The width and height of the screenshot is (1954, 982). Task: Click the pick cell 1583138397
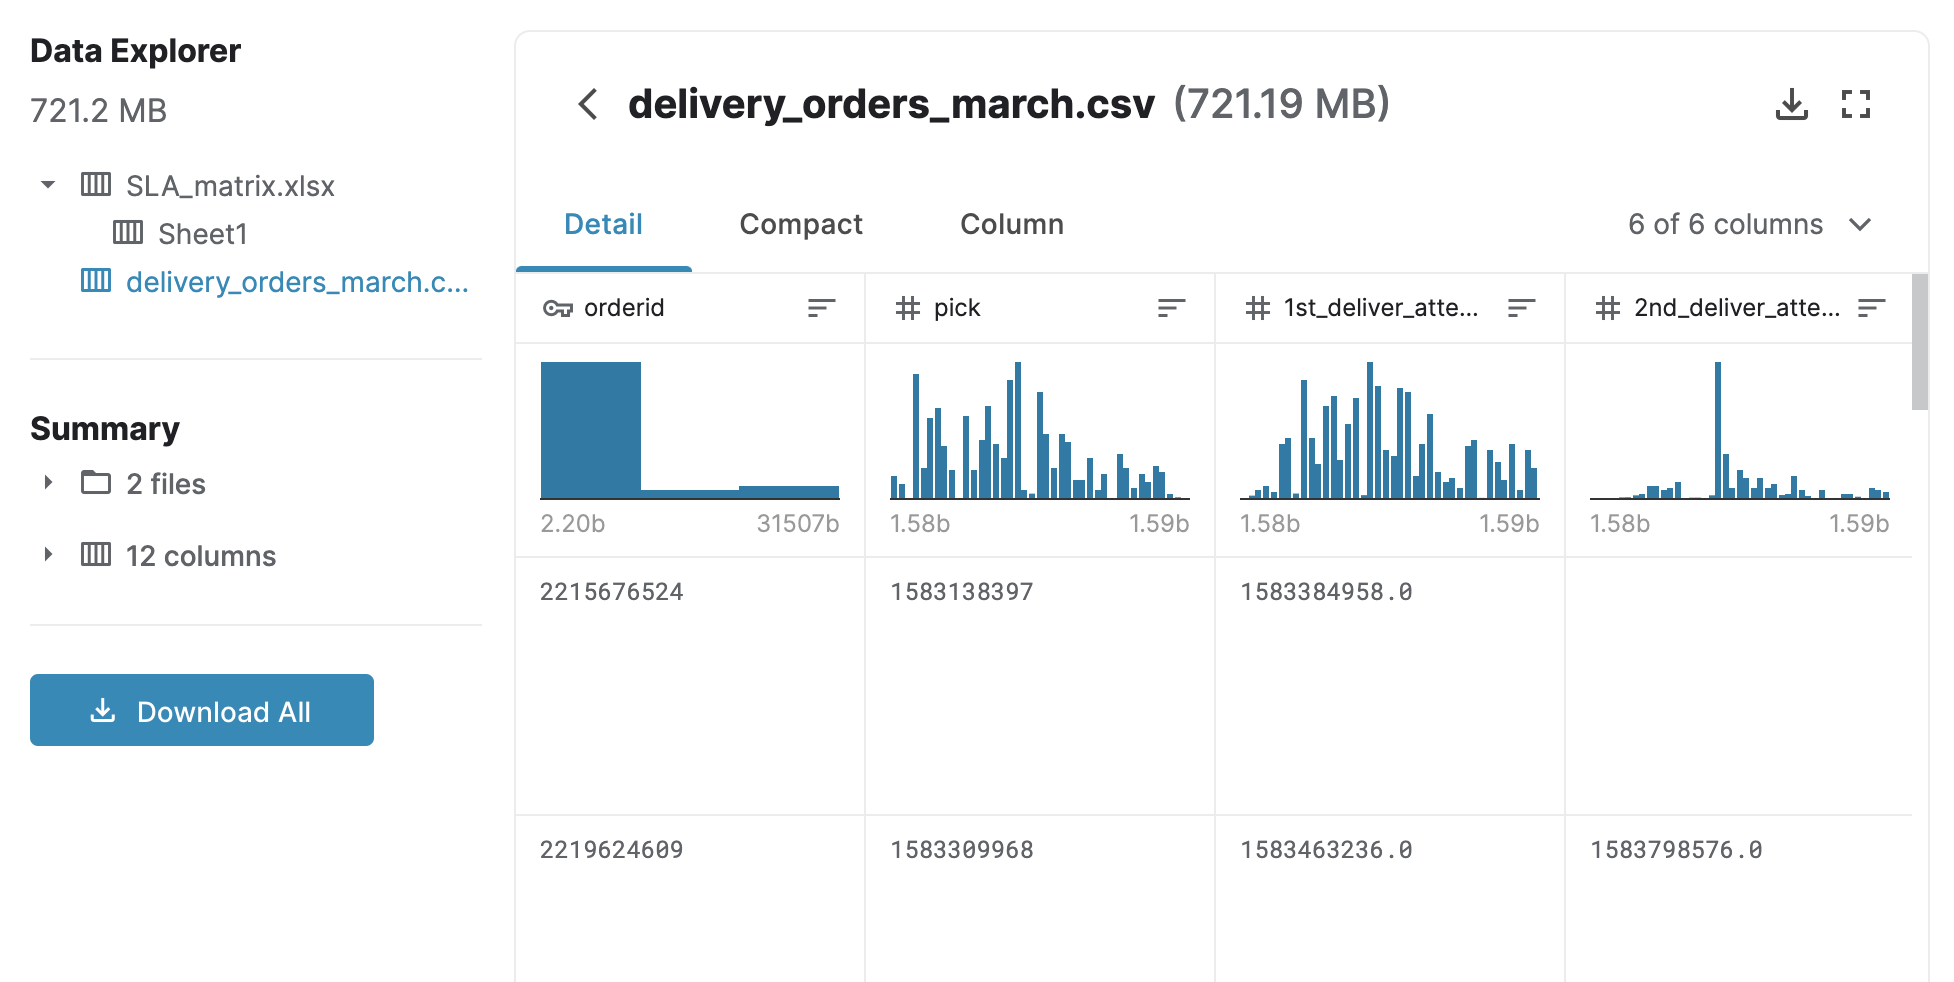(962, 592)
